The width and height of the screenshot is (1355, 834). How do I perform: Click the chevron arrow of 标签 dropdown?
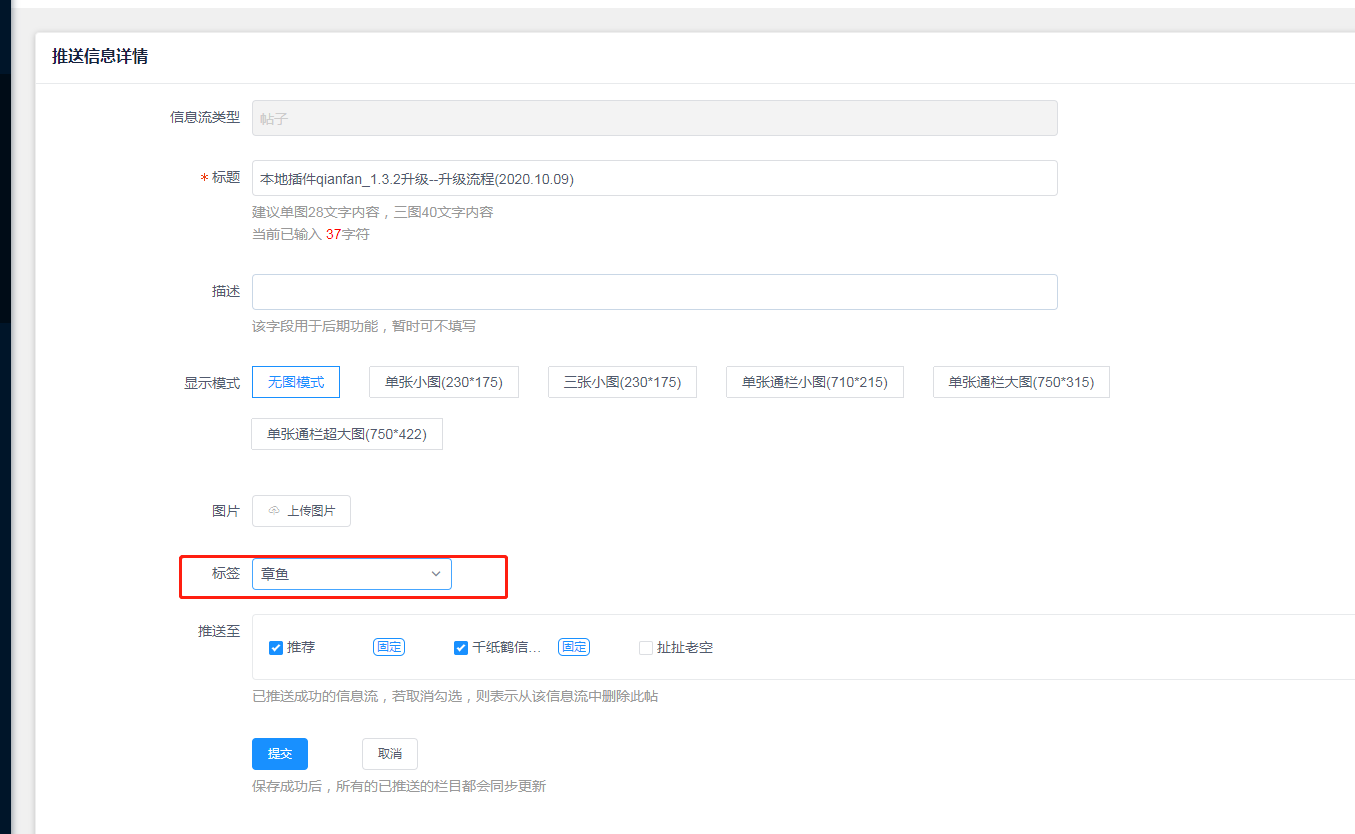(436, 574)
